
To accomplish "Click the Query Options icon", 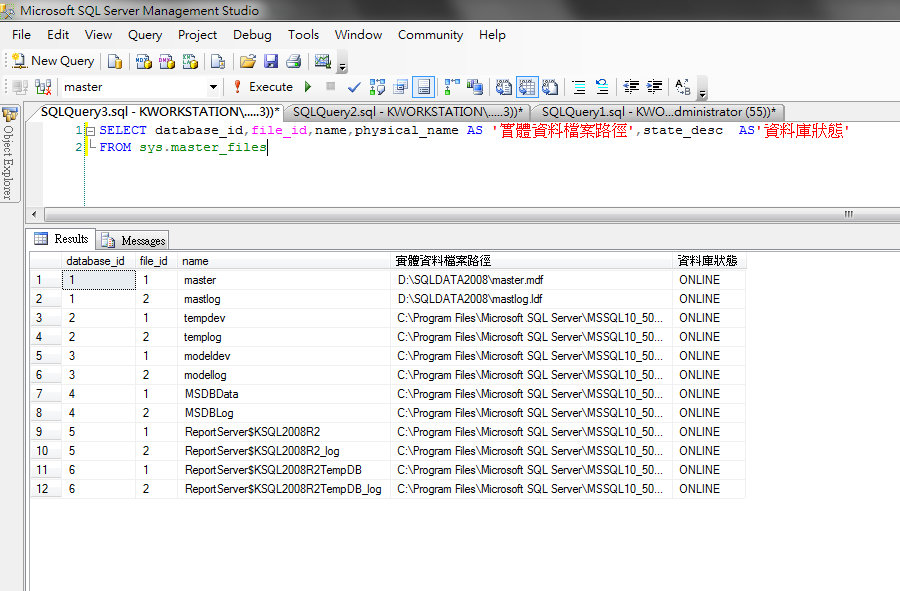I will pos(401,87).
